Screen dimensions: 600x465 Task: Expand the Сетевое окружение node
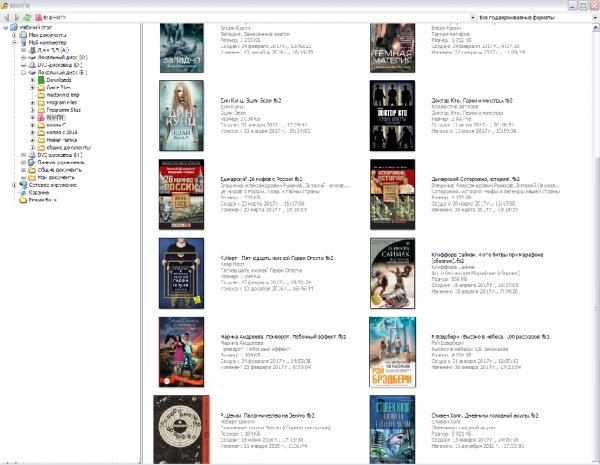(x=15, y=185)
